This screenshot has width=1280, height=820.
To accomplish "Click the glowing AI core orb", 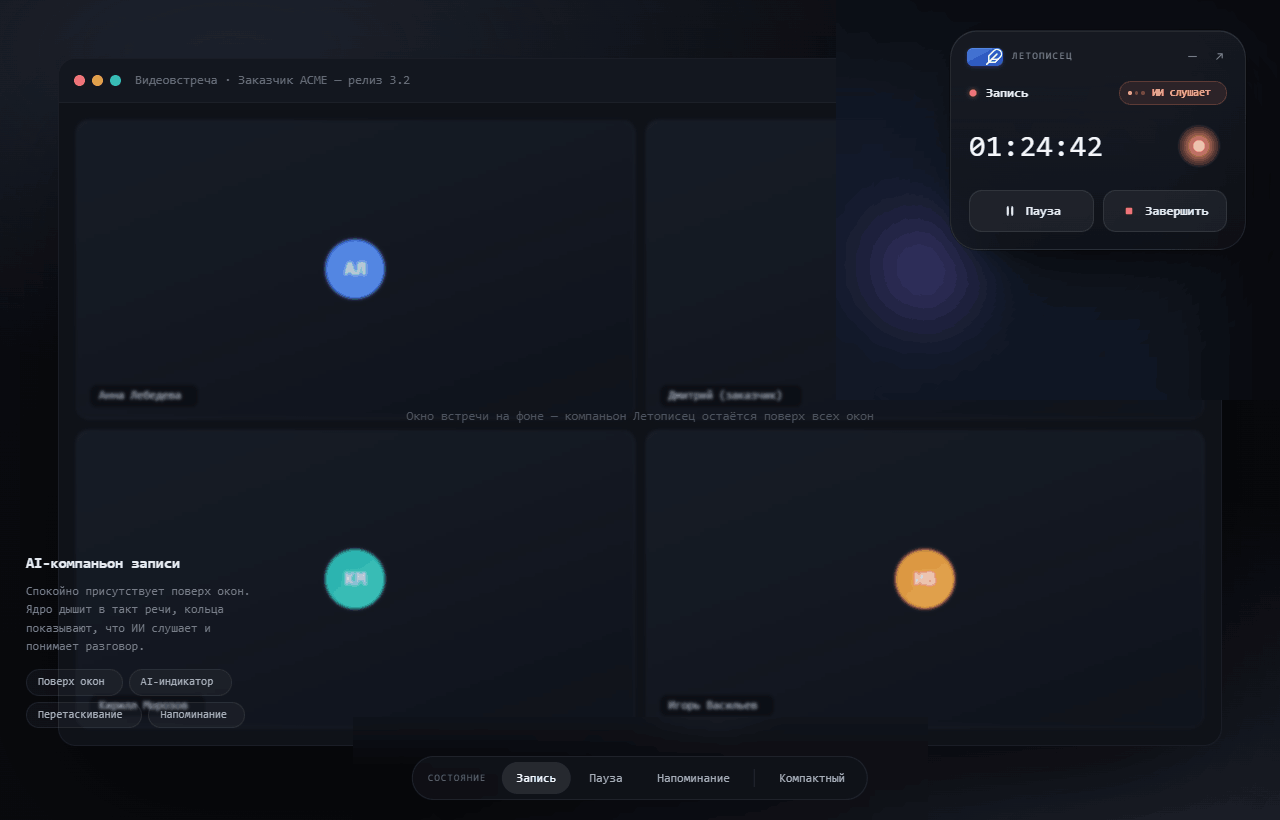I will tap(1198, 146).
